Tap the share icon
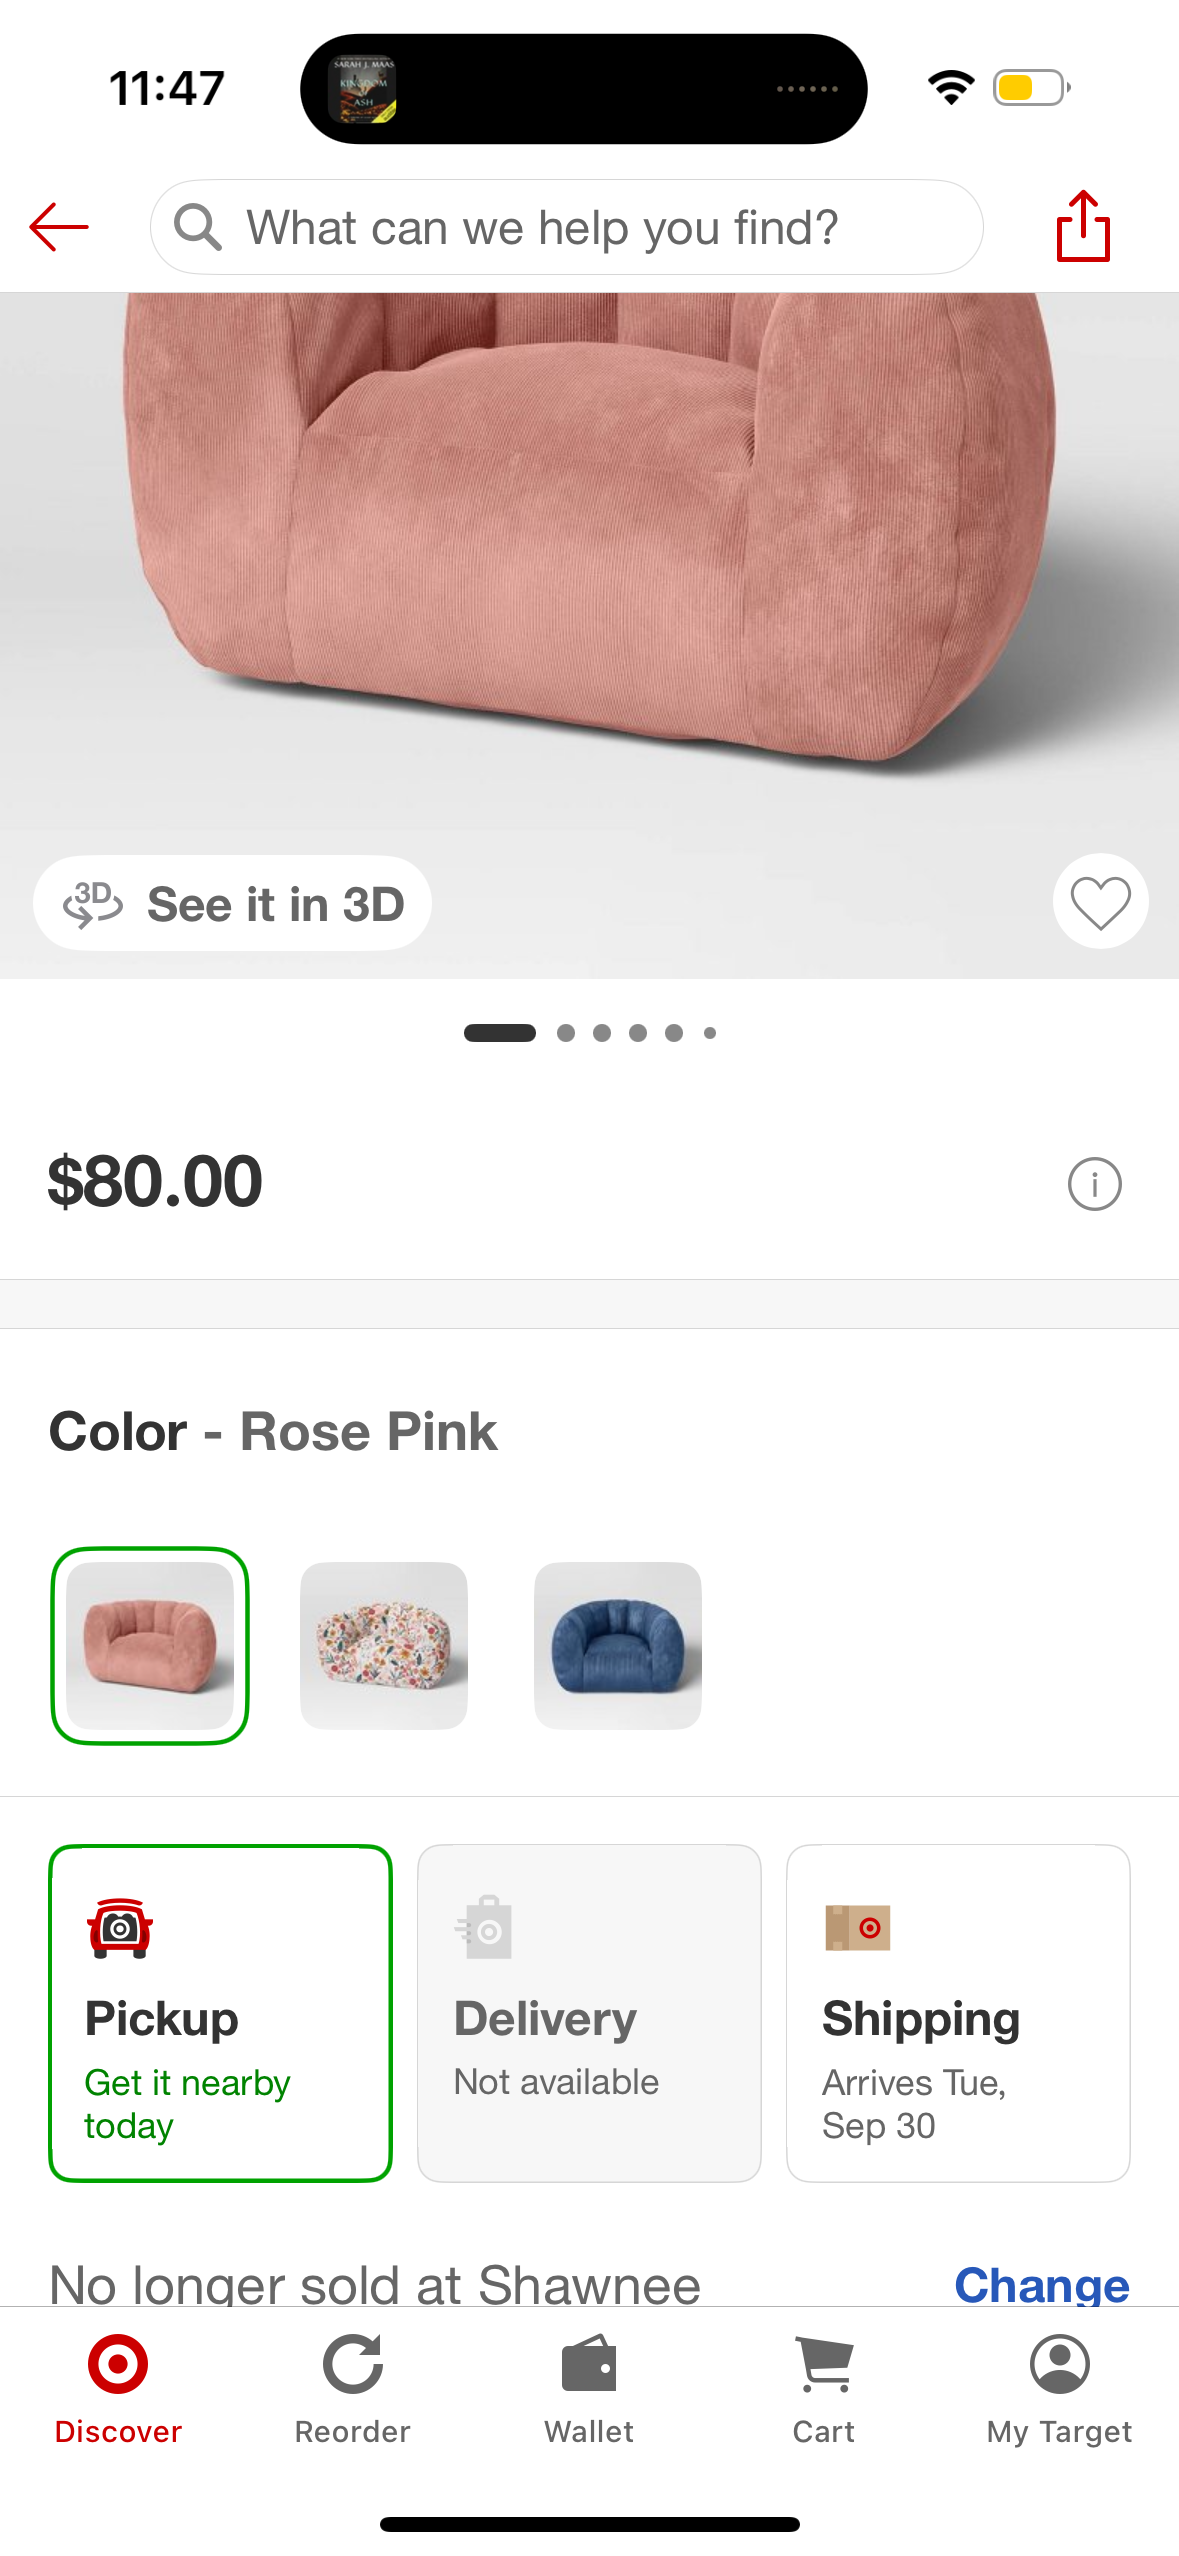 tap(1083, 227)
